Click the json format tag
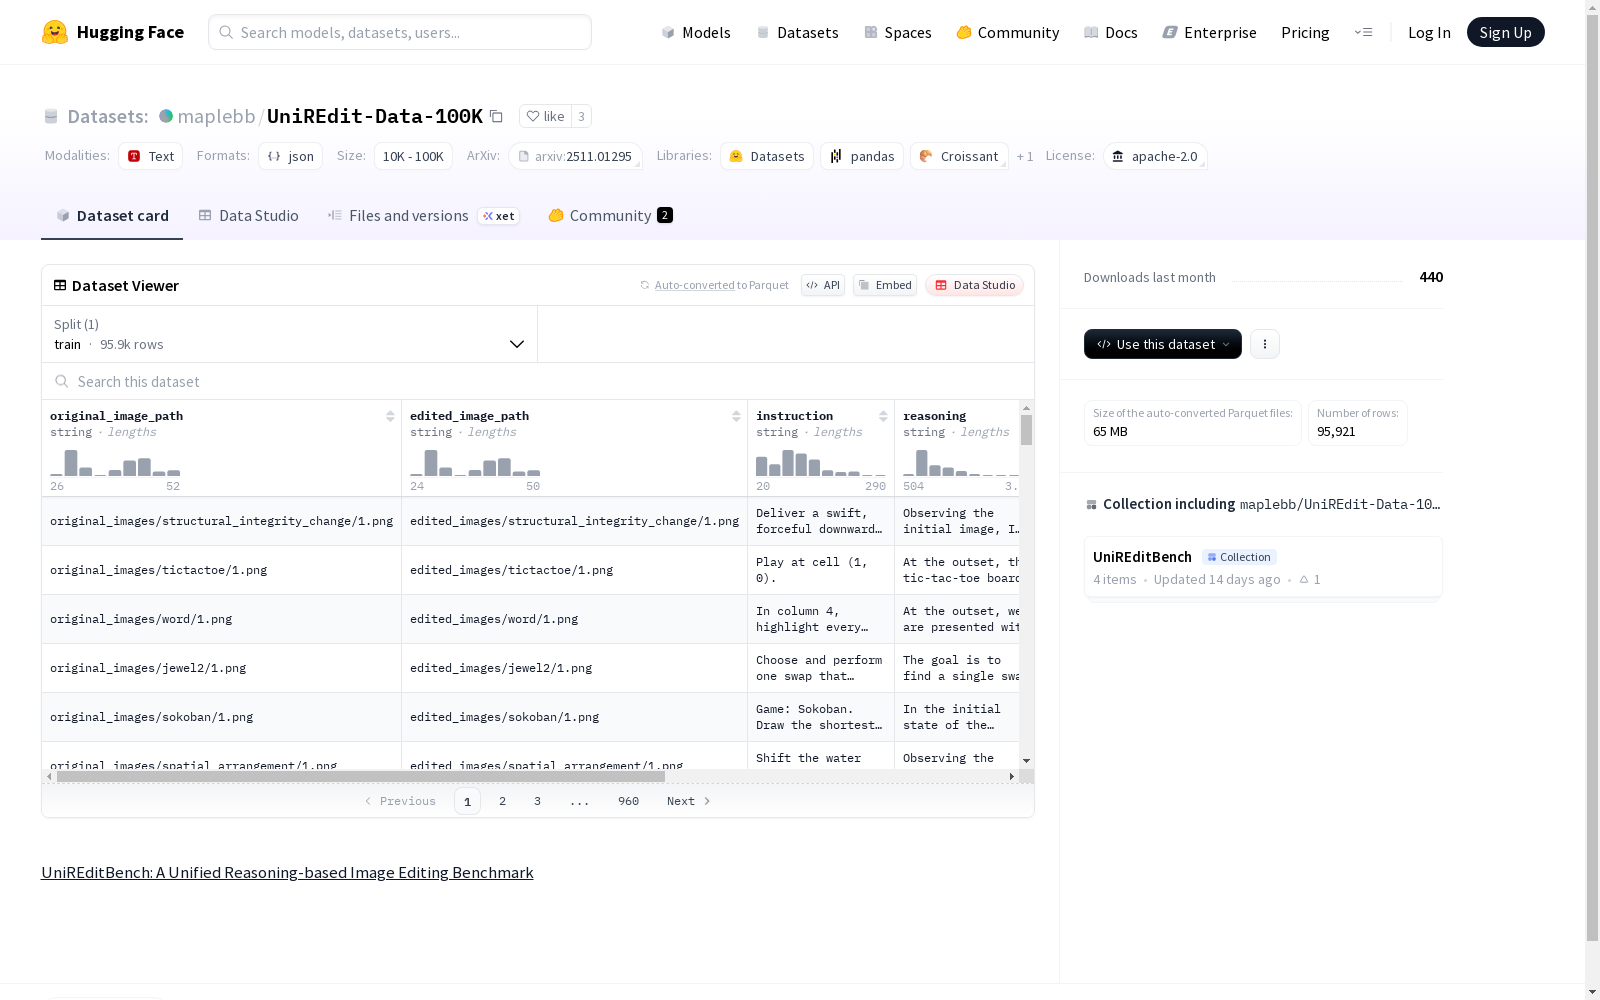The height and width of the screenshot is (1000, 1600). (291, 156)
